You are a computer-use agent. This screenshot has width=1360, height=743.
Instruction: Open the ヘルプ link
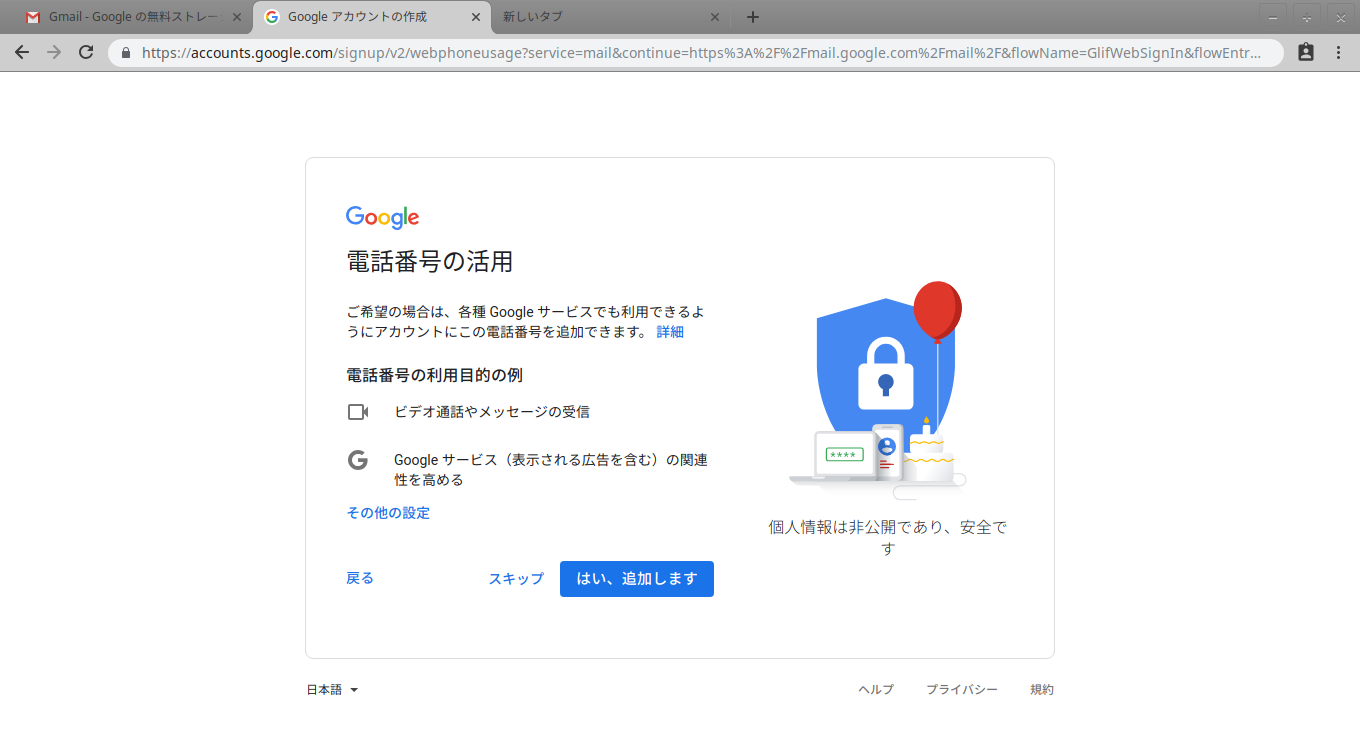(x=876, y=690)
